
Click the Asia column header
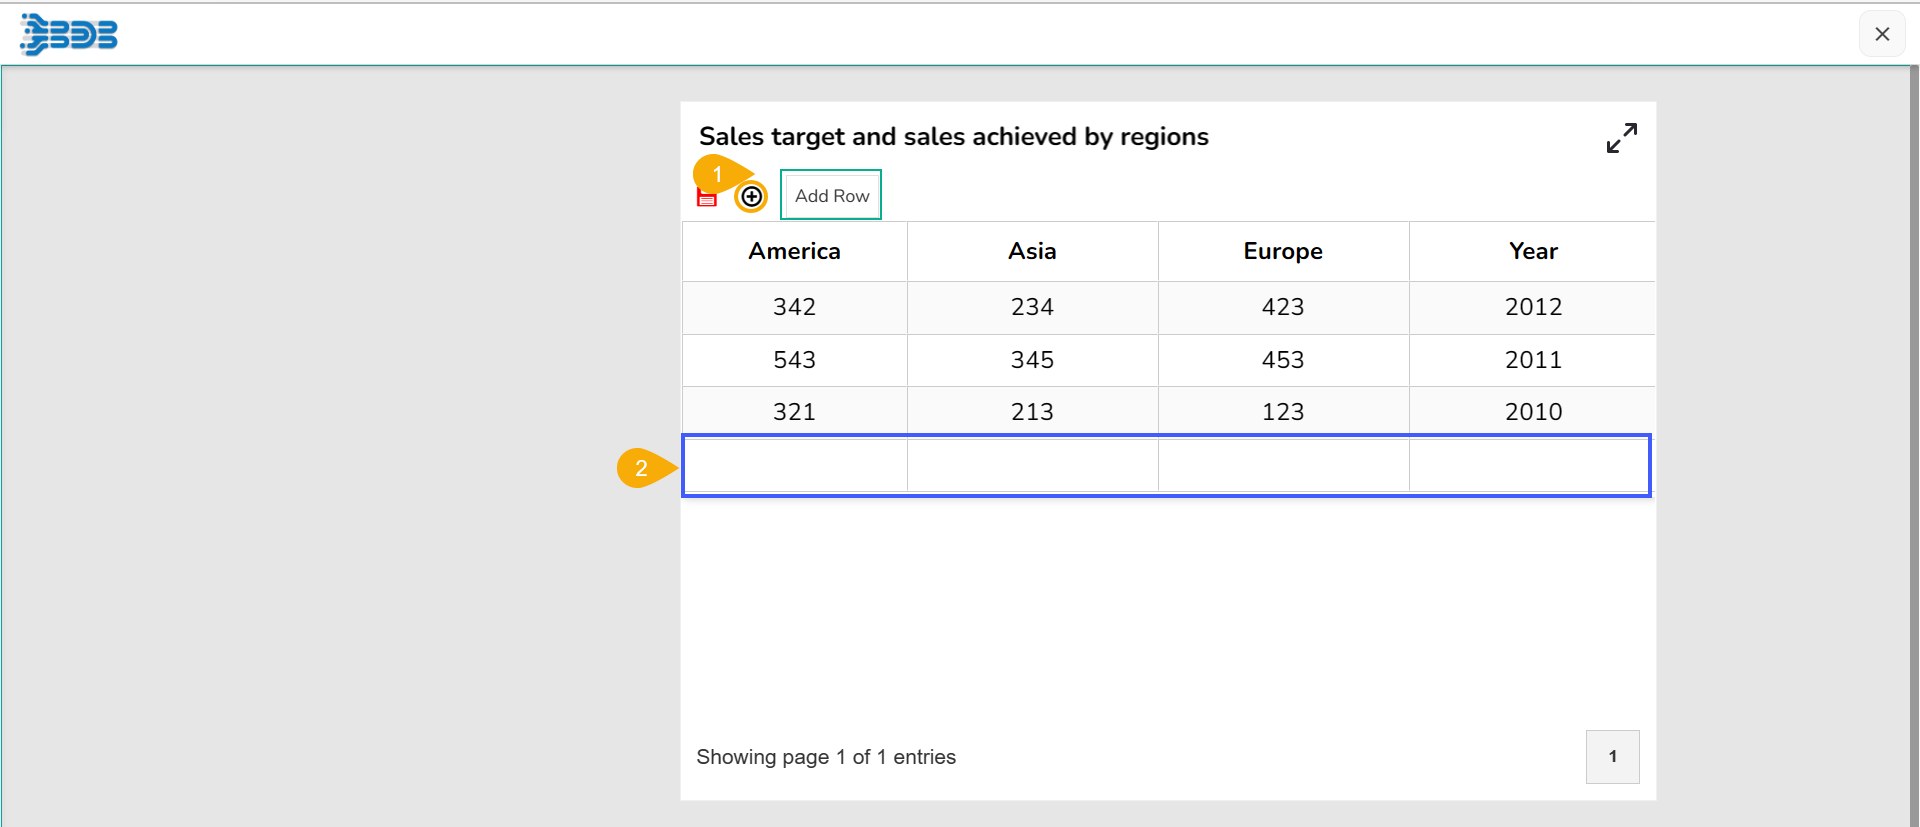point(1032,251)
